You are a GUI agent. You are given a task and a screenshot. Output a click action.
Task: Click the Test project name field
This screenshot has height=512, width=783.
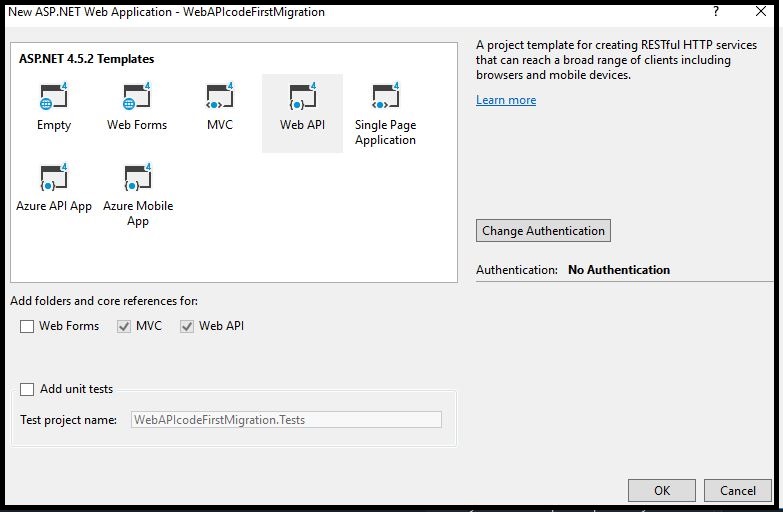pyautogui.click(x=286, y=420)
